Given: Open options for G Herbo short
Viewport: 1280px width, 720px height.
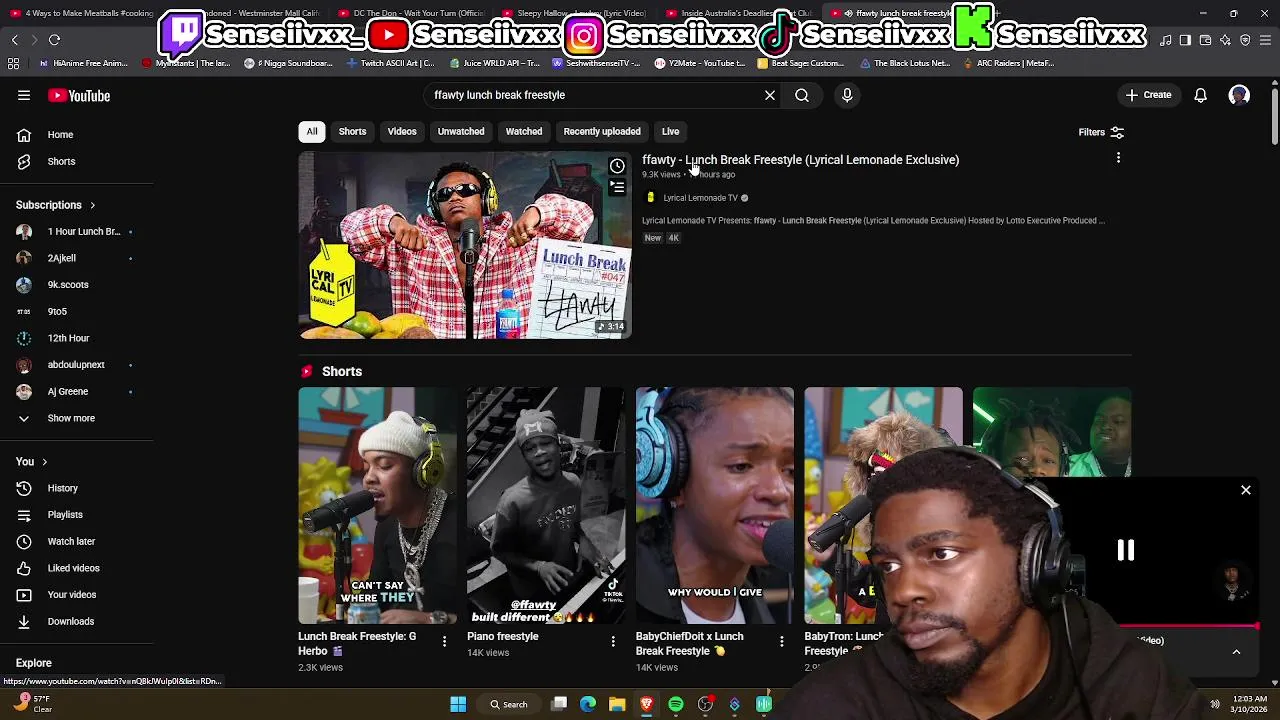Looking at the screenshot, I should tap(444, 641).
